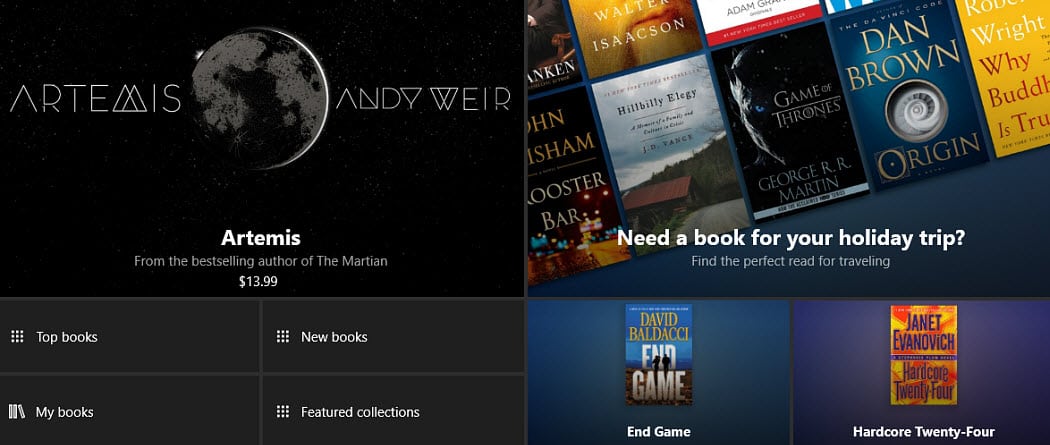This screenshot has height=445, width=1050.
Task: Click the grid icon beside Featured collections
Action: pyautogui.click(x=283, y=412)
